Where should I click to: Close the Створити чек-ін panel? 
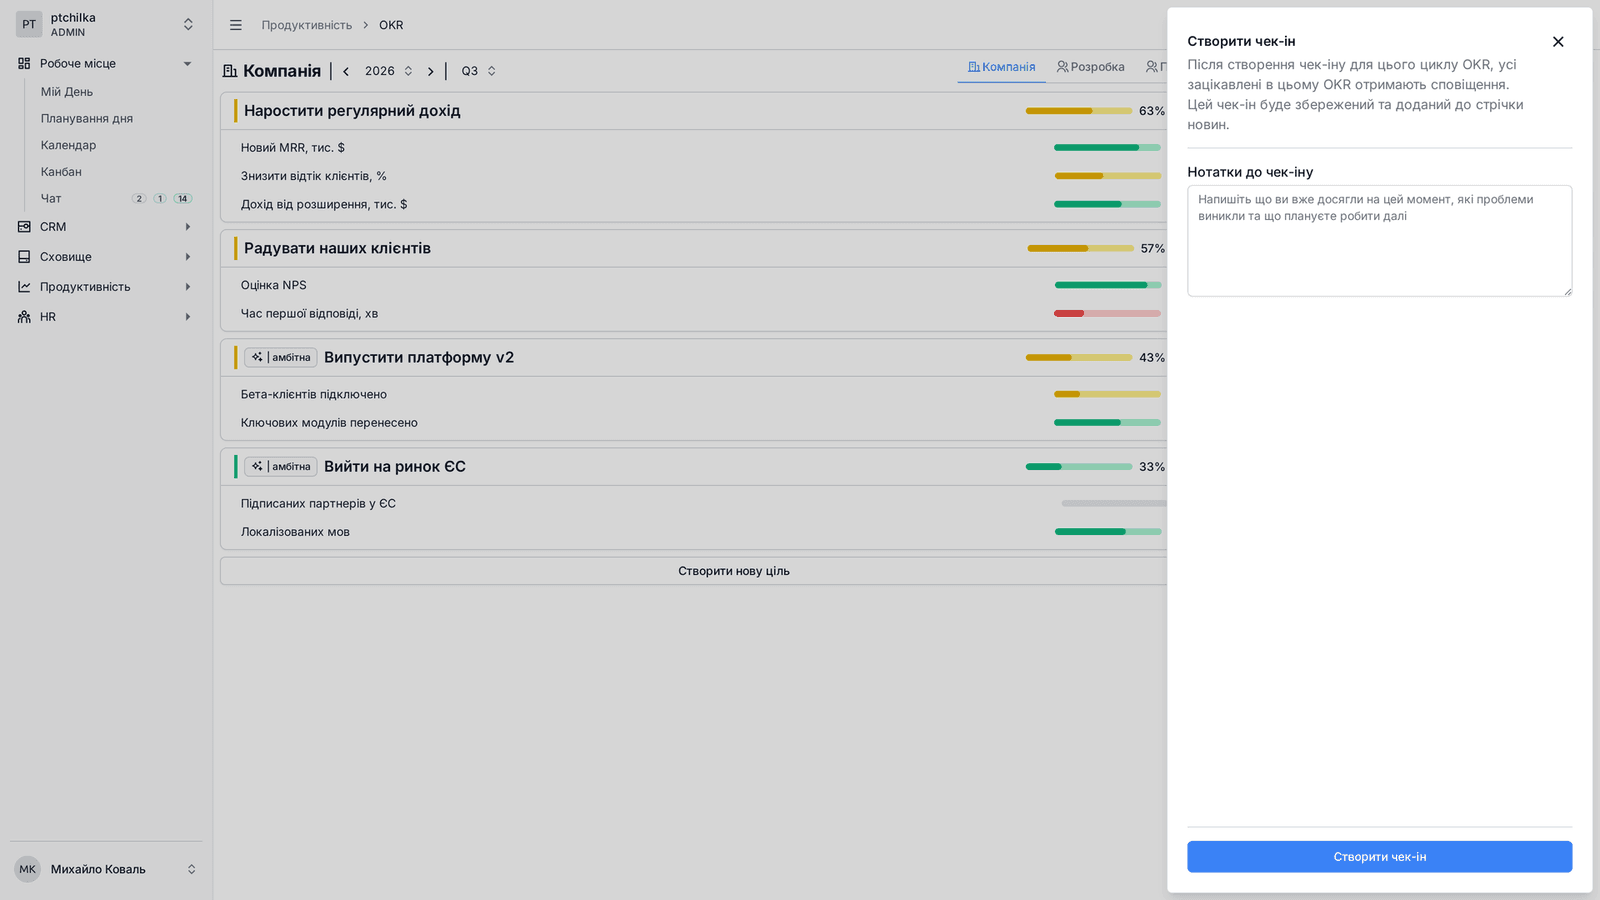coord(1558,42)
